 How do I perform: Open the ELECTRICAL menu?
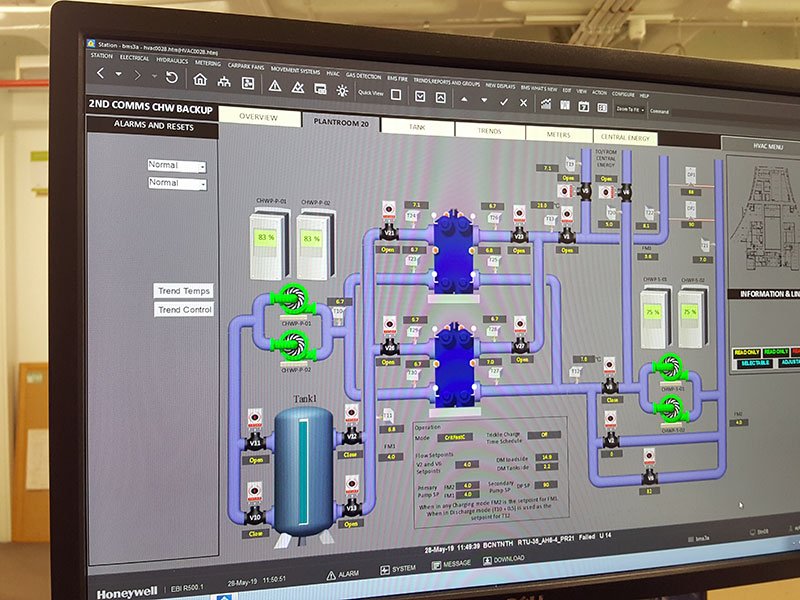point(134,58)
